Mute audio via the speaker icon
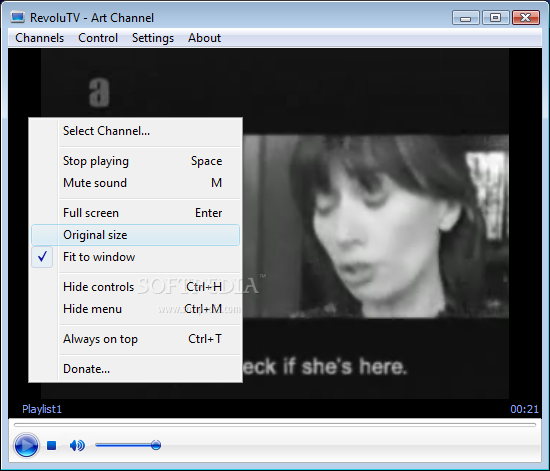Viewport: 550px width, 471px height. (x=77, y=445)
